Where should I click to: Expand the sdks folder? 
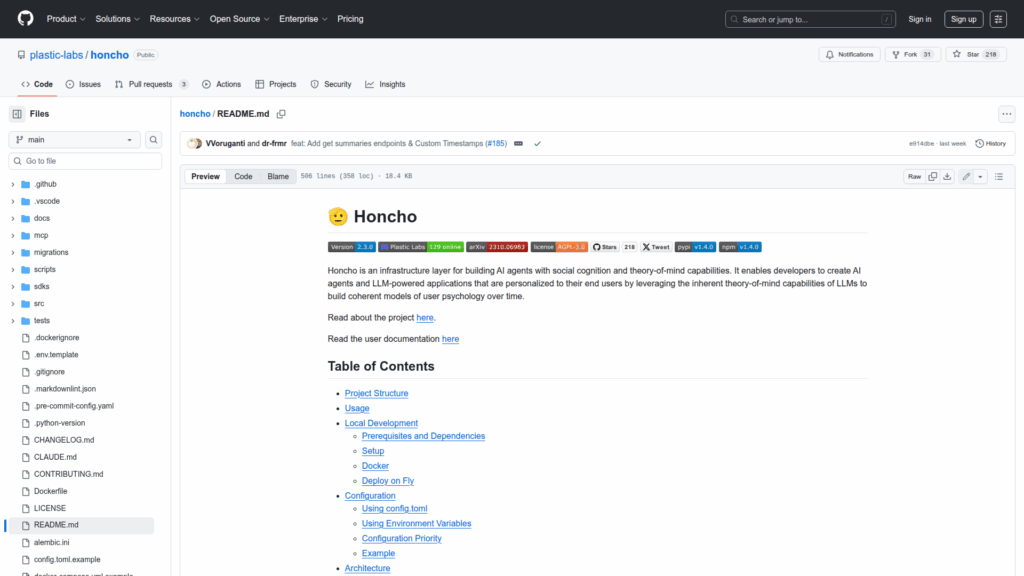coord(12,287)
